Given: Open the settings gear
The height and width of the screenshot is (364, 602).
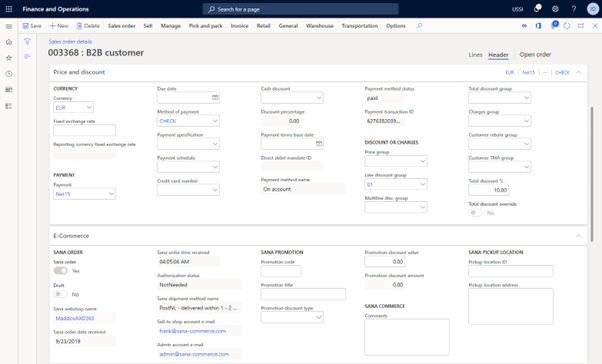Looking at the screenshot, I should 555,9.
